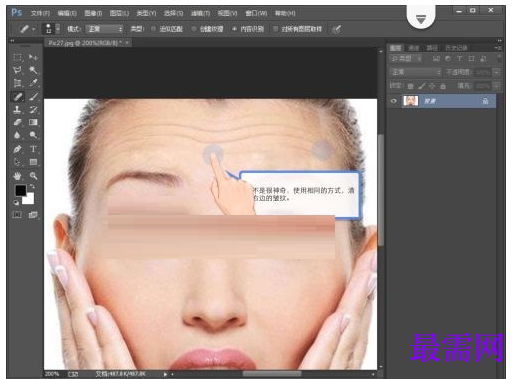Select the Clone Stamp tool
The height and width of the screenshot is (379, 522).
[x=18, y=109]
